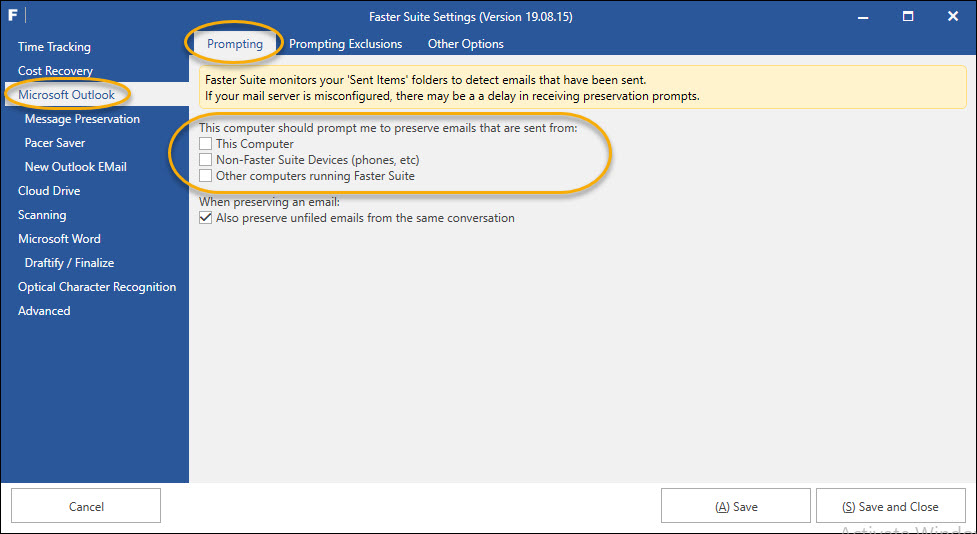Close the Faster Suite Settings window
Viewport: 977px width, 534px height.
(x=953, y=16)
